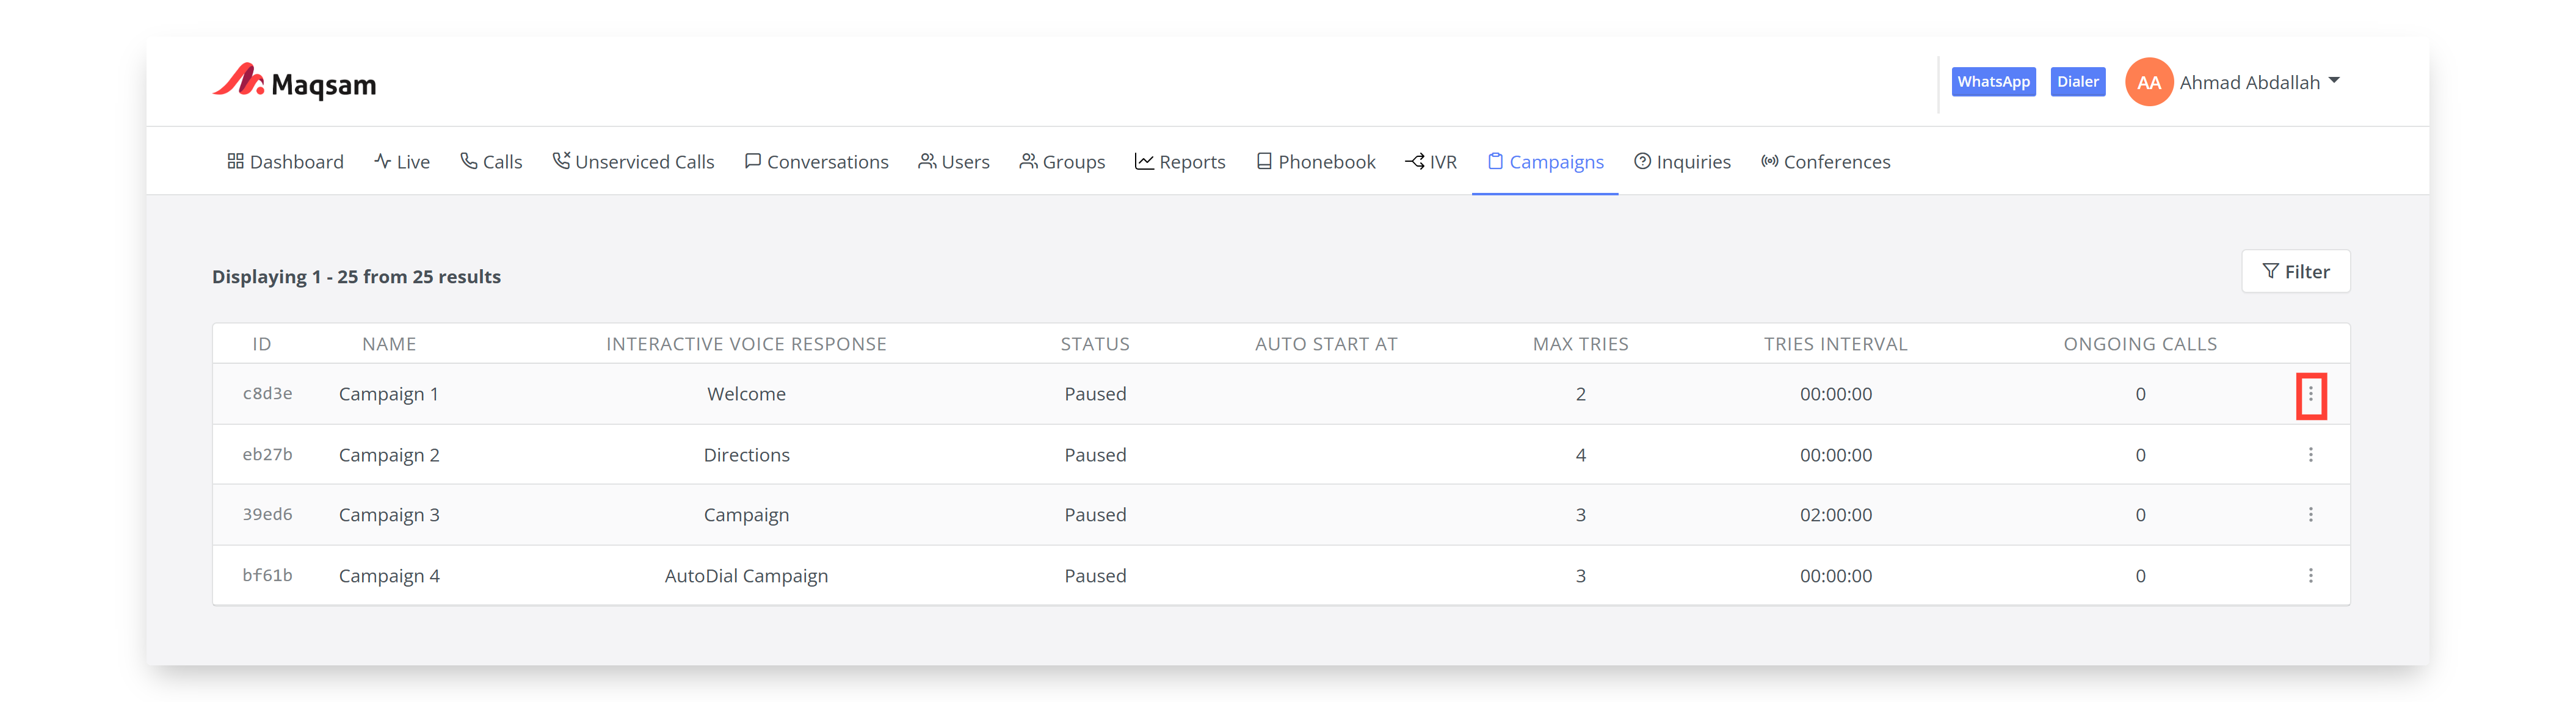Viewport: 2576px width, 702px height.
Task: Open the three-dot menu for Campaign 2
Action: [x=2310, y=455]
